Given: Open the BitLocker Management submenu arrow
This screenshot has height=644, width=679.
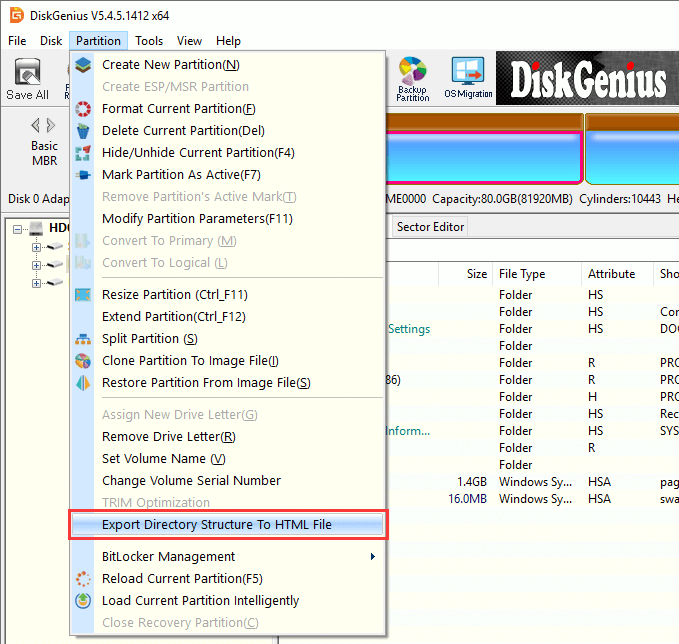Looking at the screenshot, I should click(x=372, y=557).
